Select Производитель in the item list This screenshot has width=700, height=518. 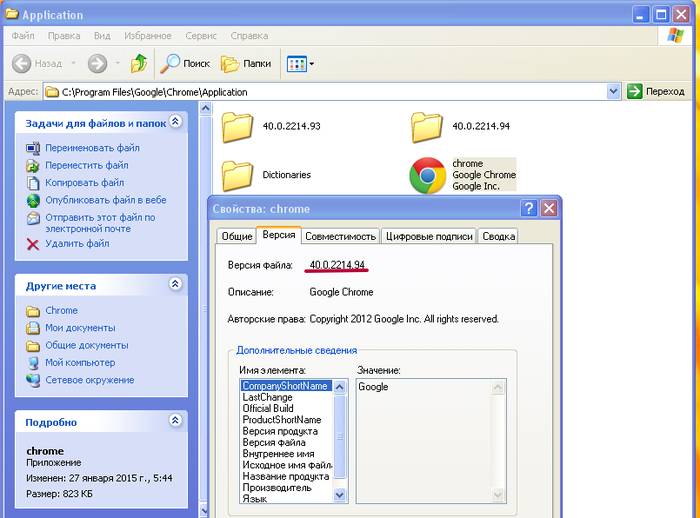tap(286, 488)
